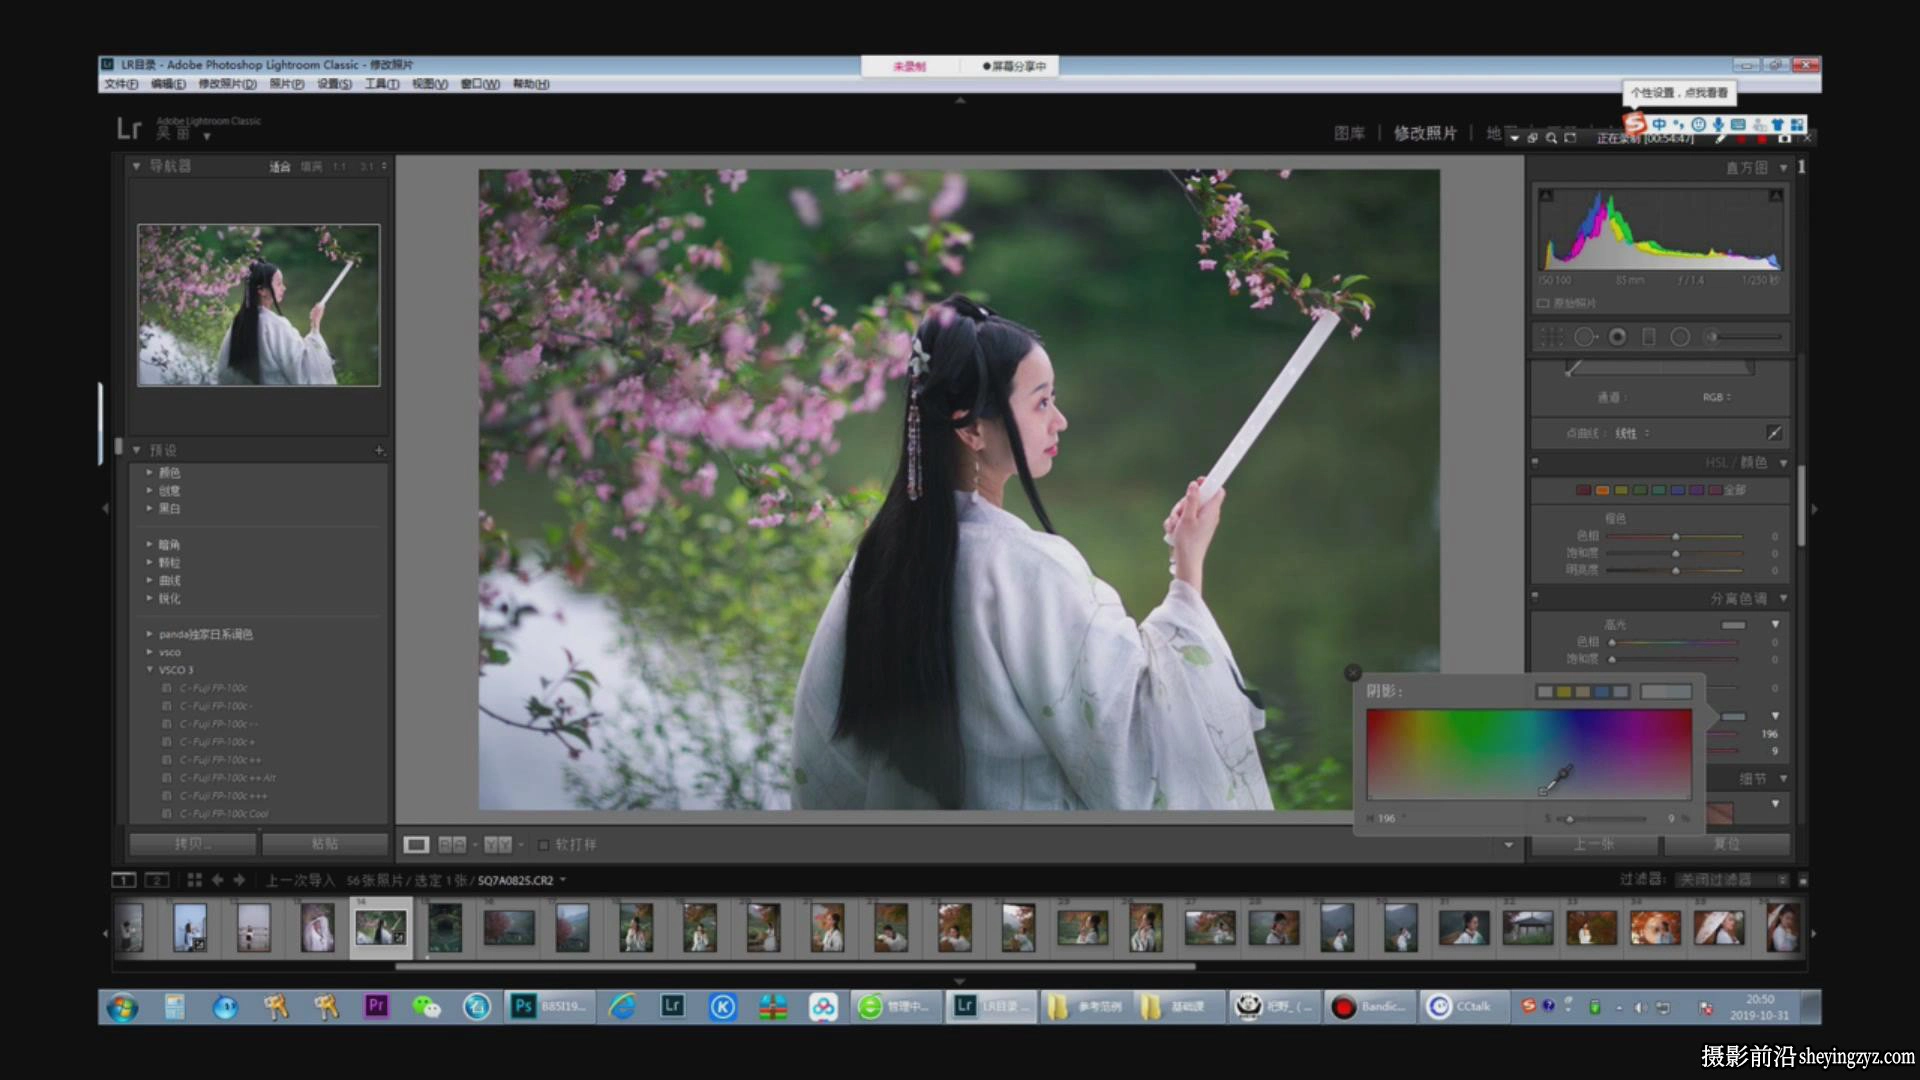Open Photoshop window in taskbar
The image size is (1920, 1080).
click(549, 1006)
